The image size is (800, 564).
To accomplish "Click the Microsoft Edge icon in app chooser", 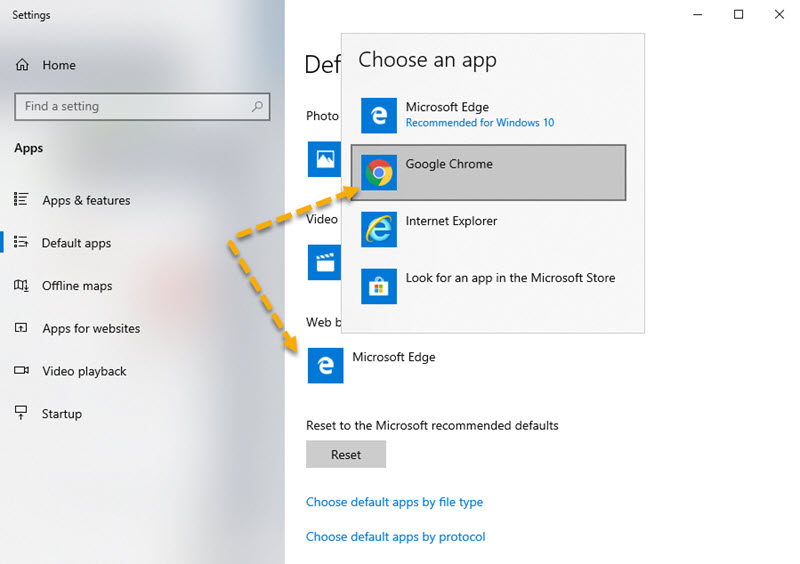I will click(379, 116).
